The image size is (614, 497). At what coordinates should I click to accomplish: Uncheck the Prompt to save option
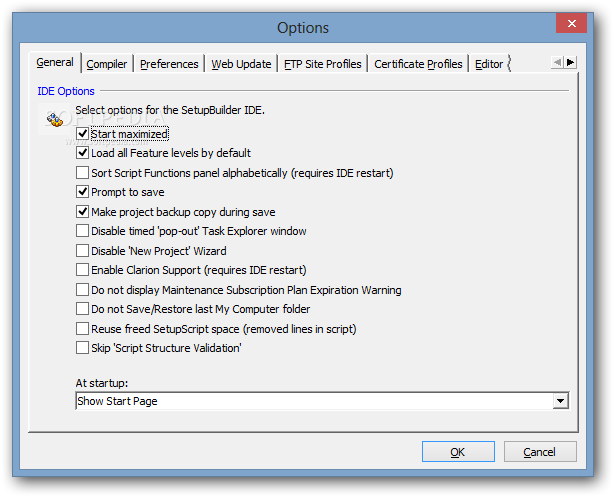83,192
